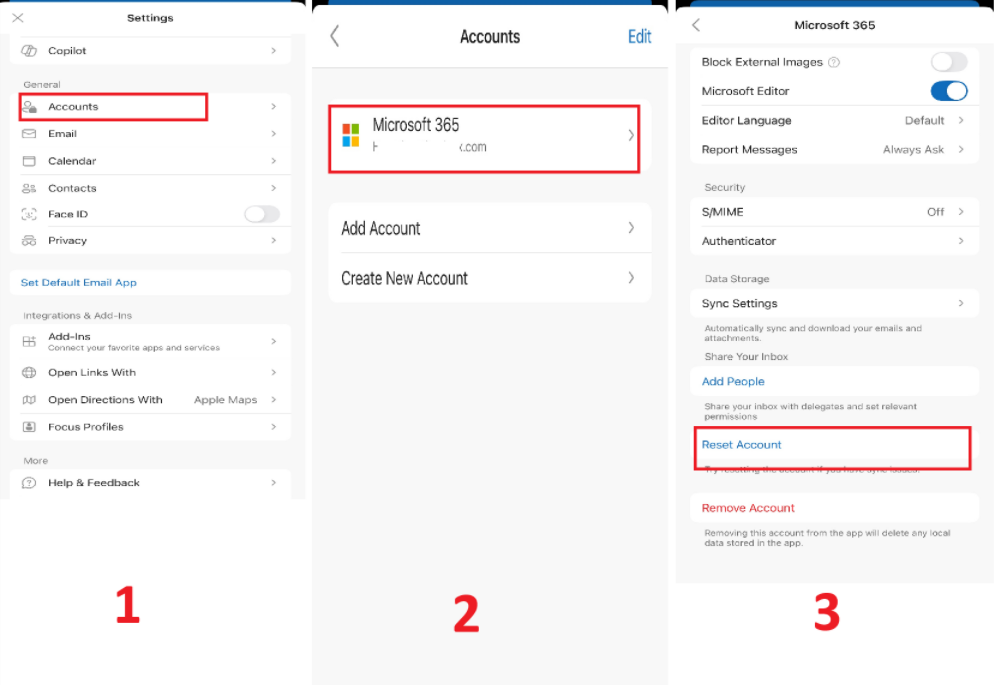Open the Help & Feedback row
1002x685 pixels.
[x=151, y=483]
